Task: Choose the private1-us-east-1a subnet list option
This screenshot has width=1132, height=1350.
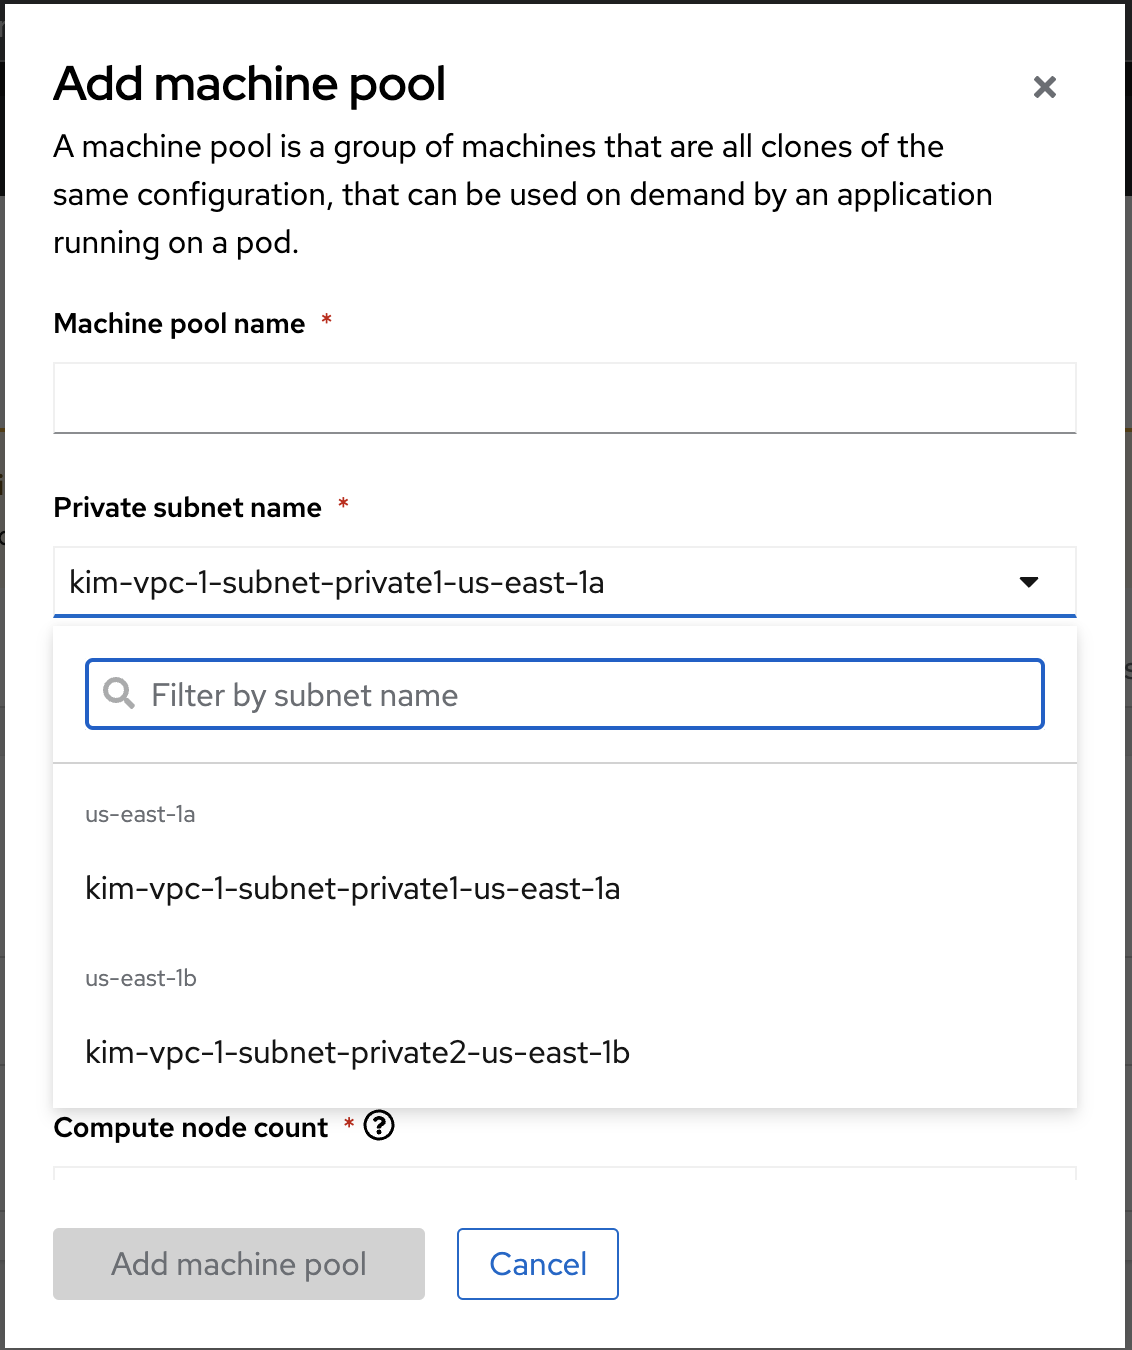Action: coord(353,888)
